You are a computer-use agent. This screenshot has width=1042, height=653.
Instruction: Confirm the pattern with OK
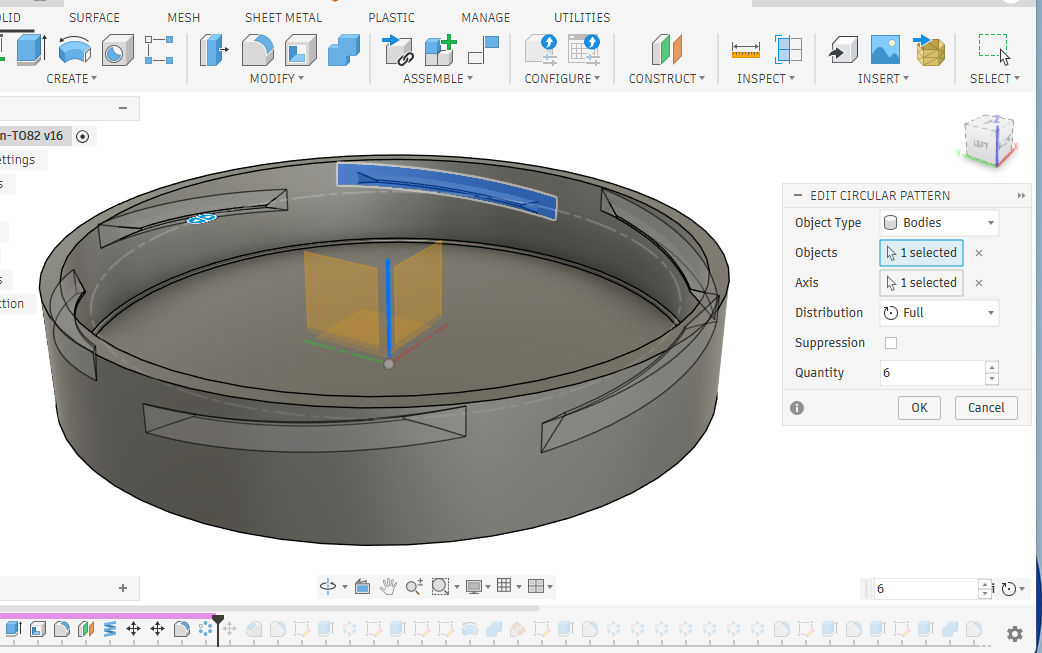pyautogui.click(x=919, y=407)
